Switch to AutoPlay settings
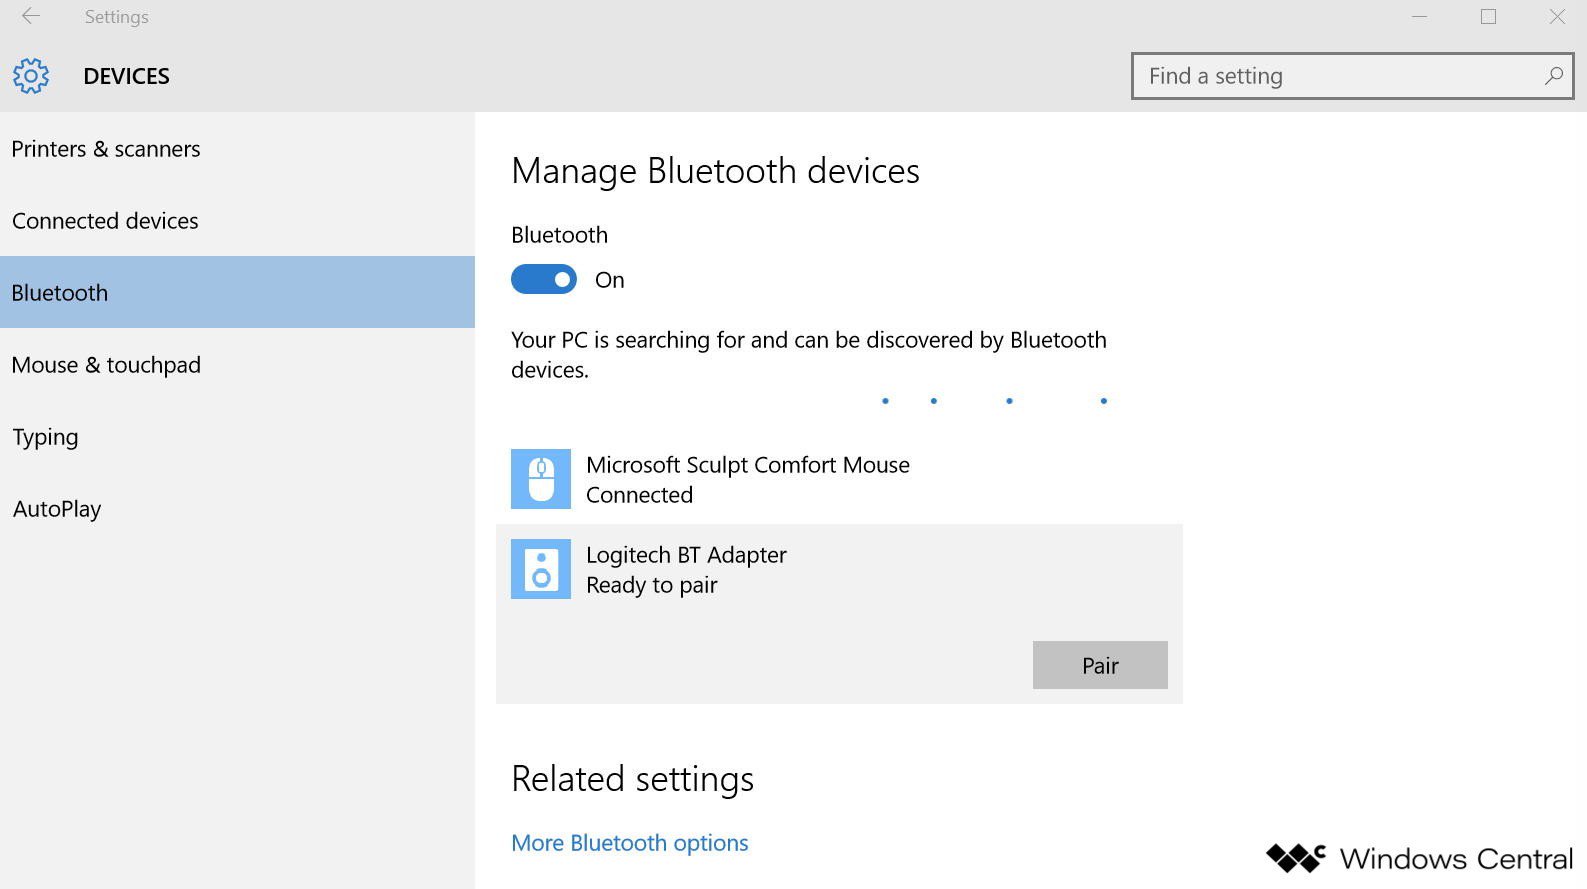Image resolution: width=1587 pixels, height=889 pixels. pyautogui.click(x=237, y=509)
